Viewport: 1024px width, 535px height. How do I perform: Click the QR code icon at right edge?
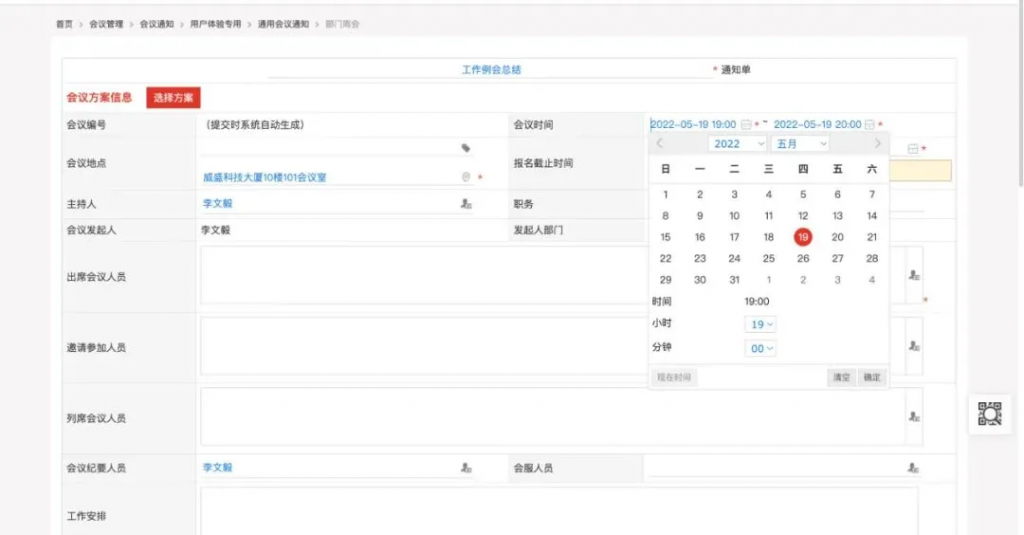coord(989,414)
